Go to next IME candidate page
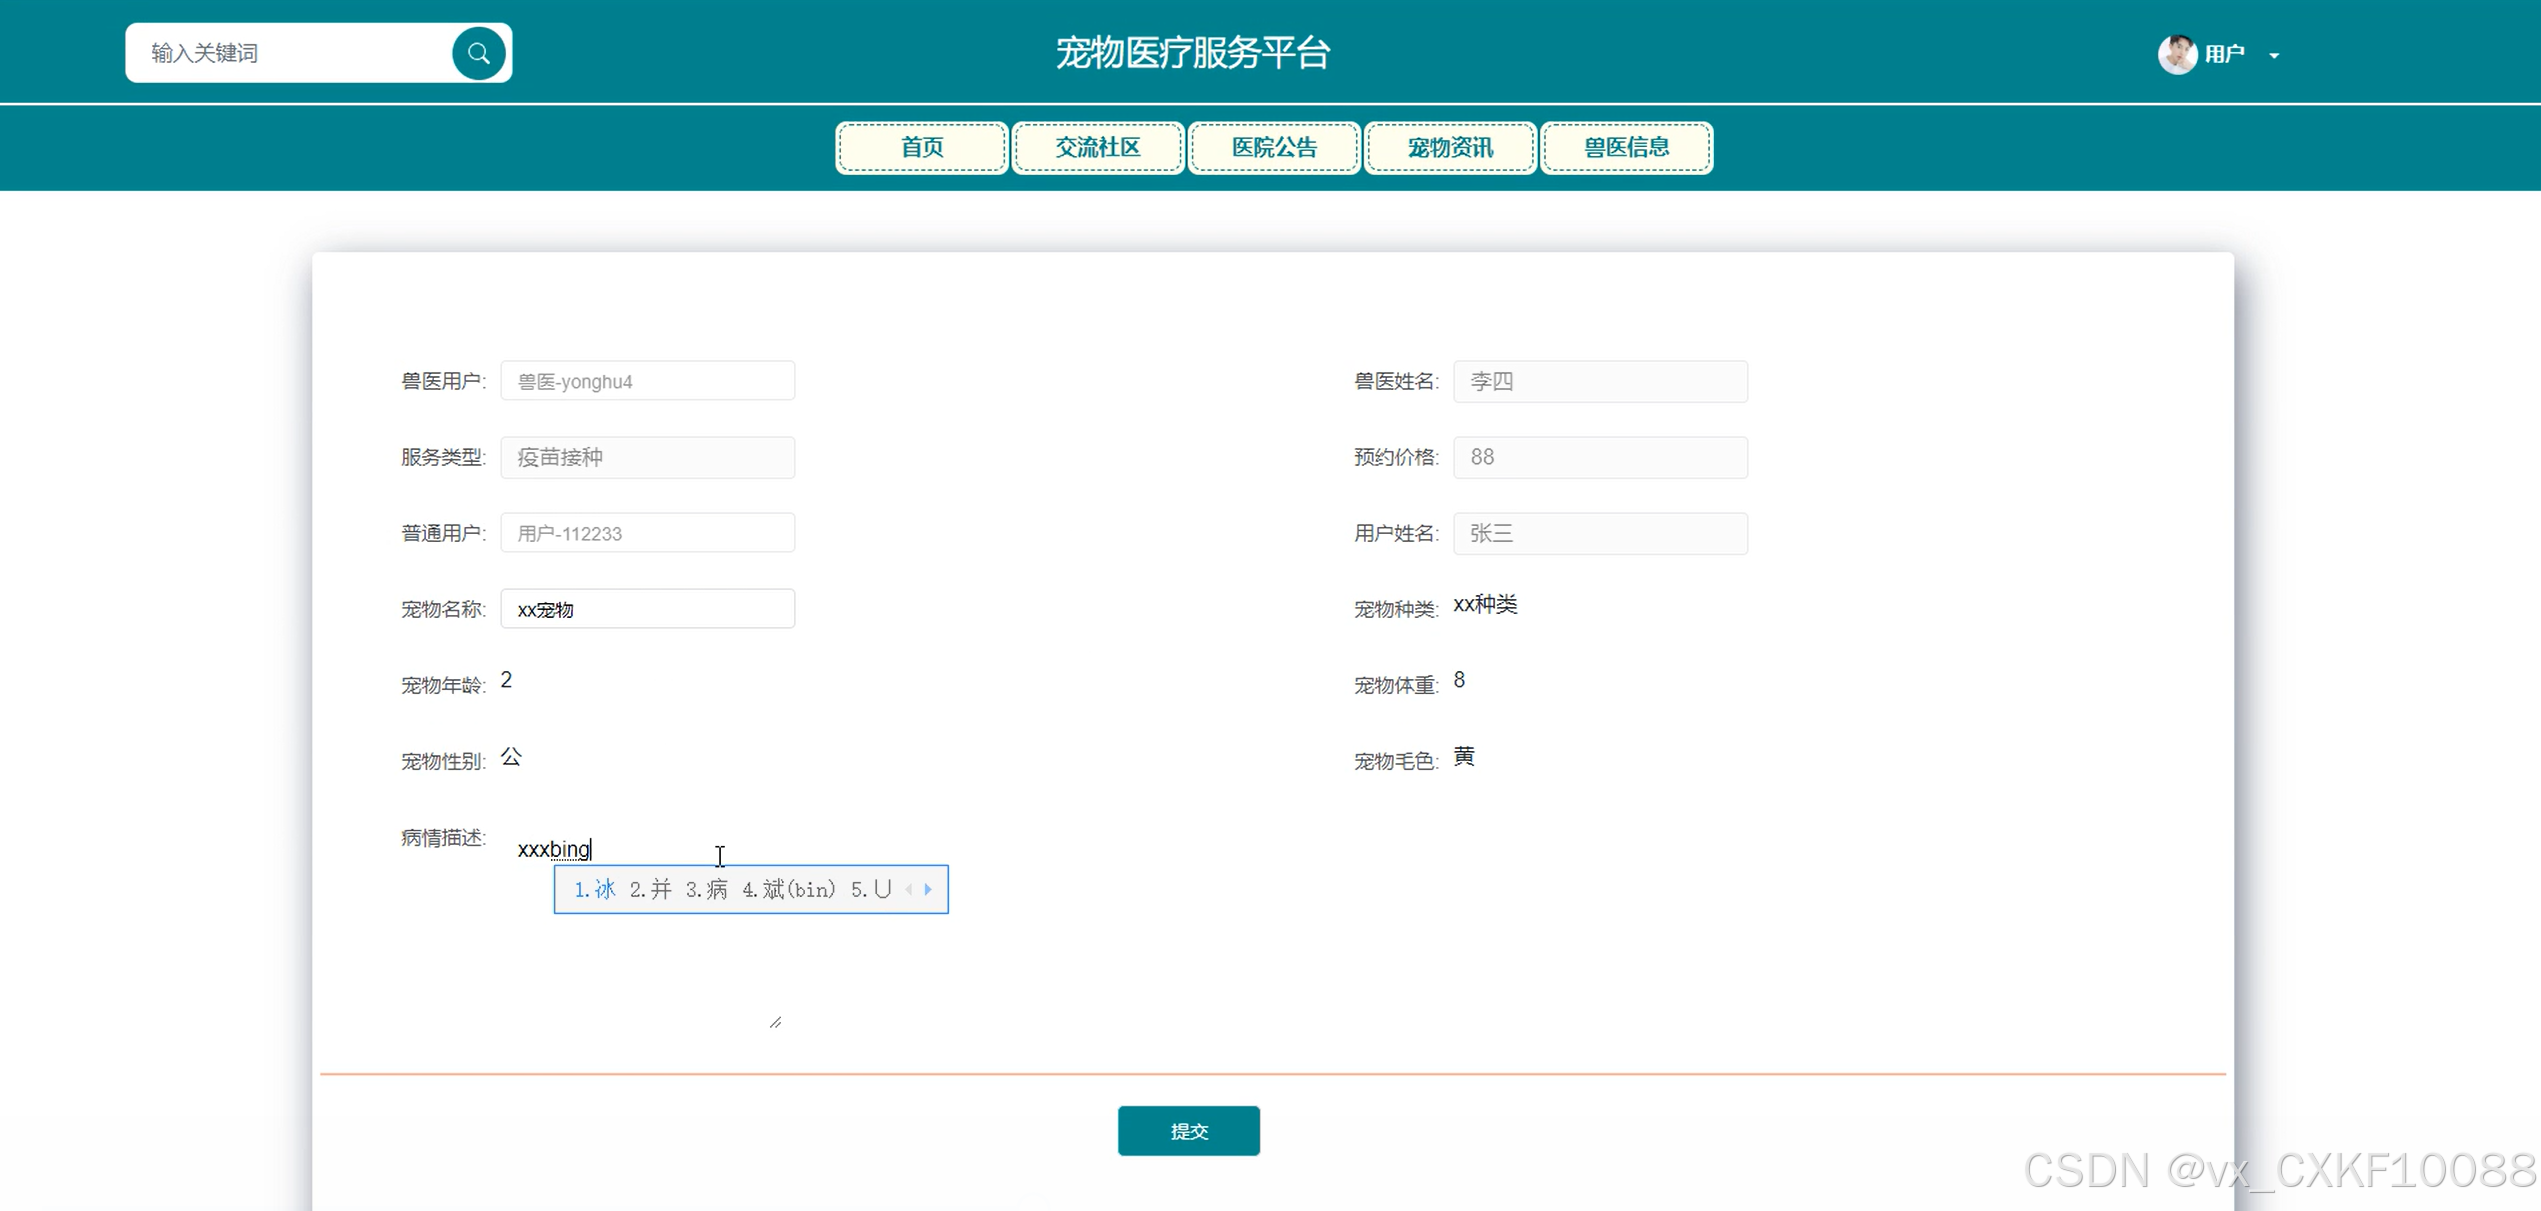This screenshot has height=1211, width=2541. point(928,889)
